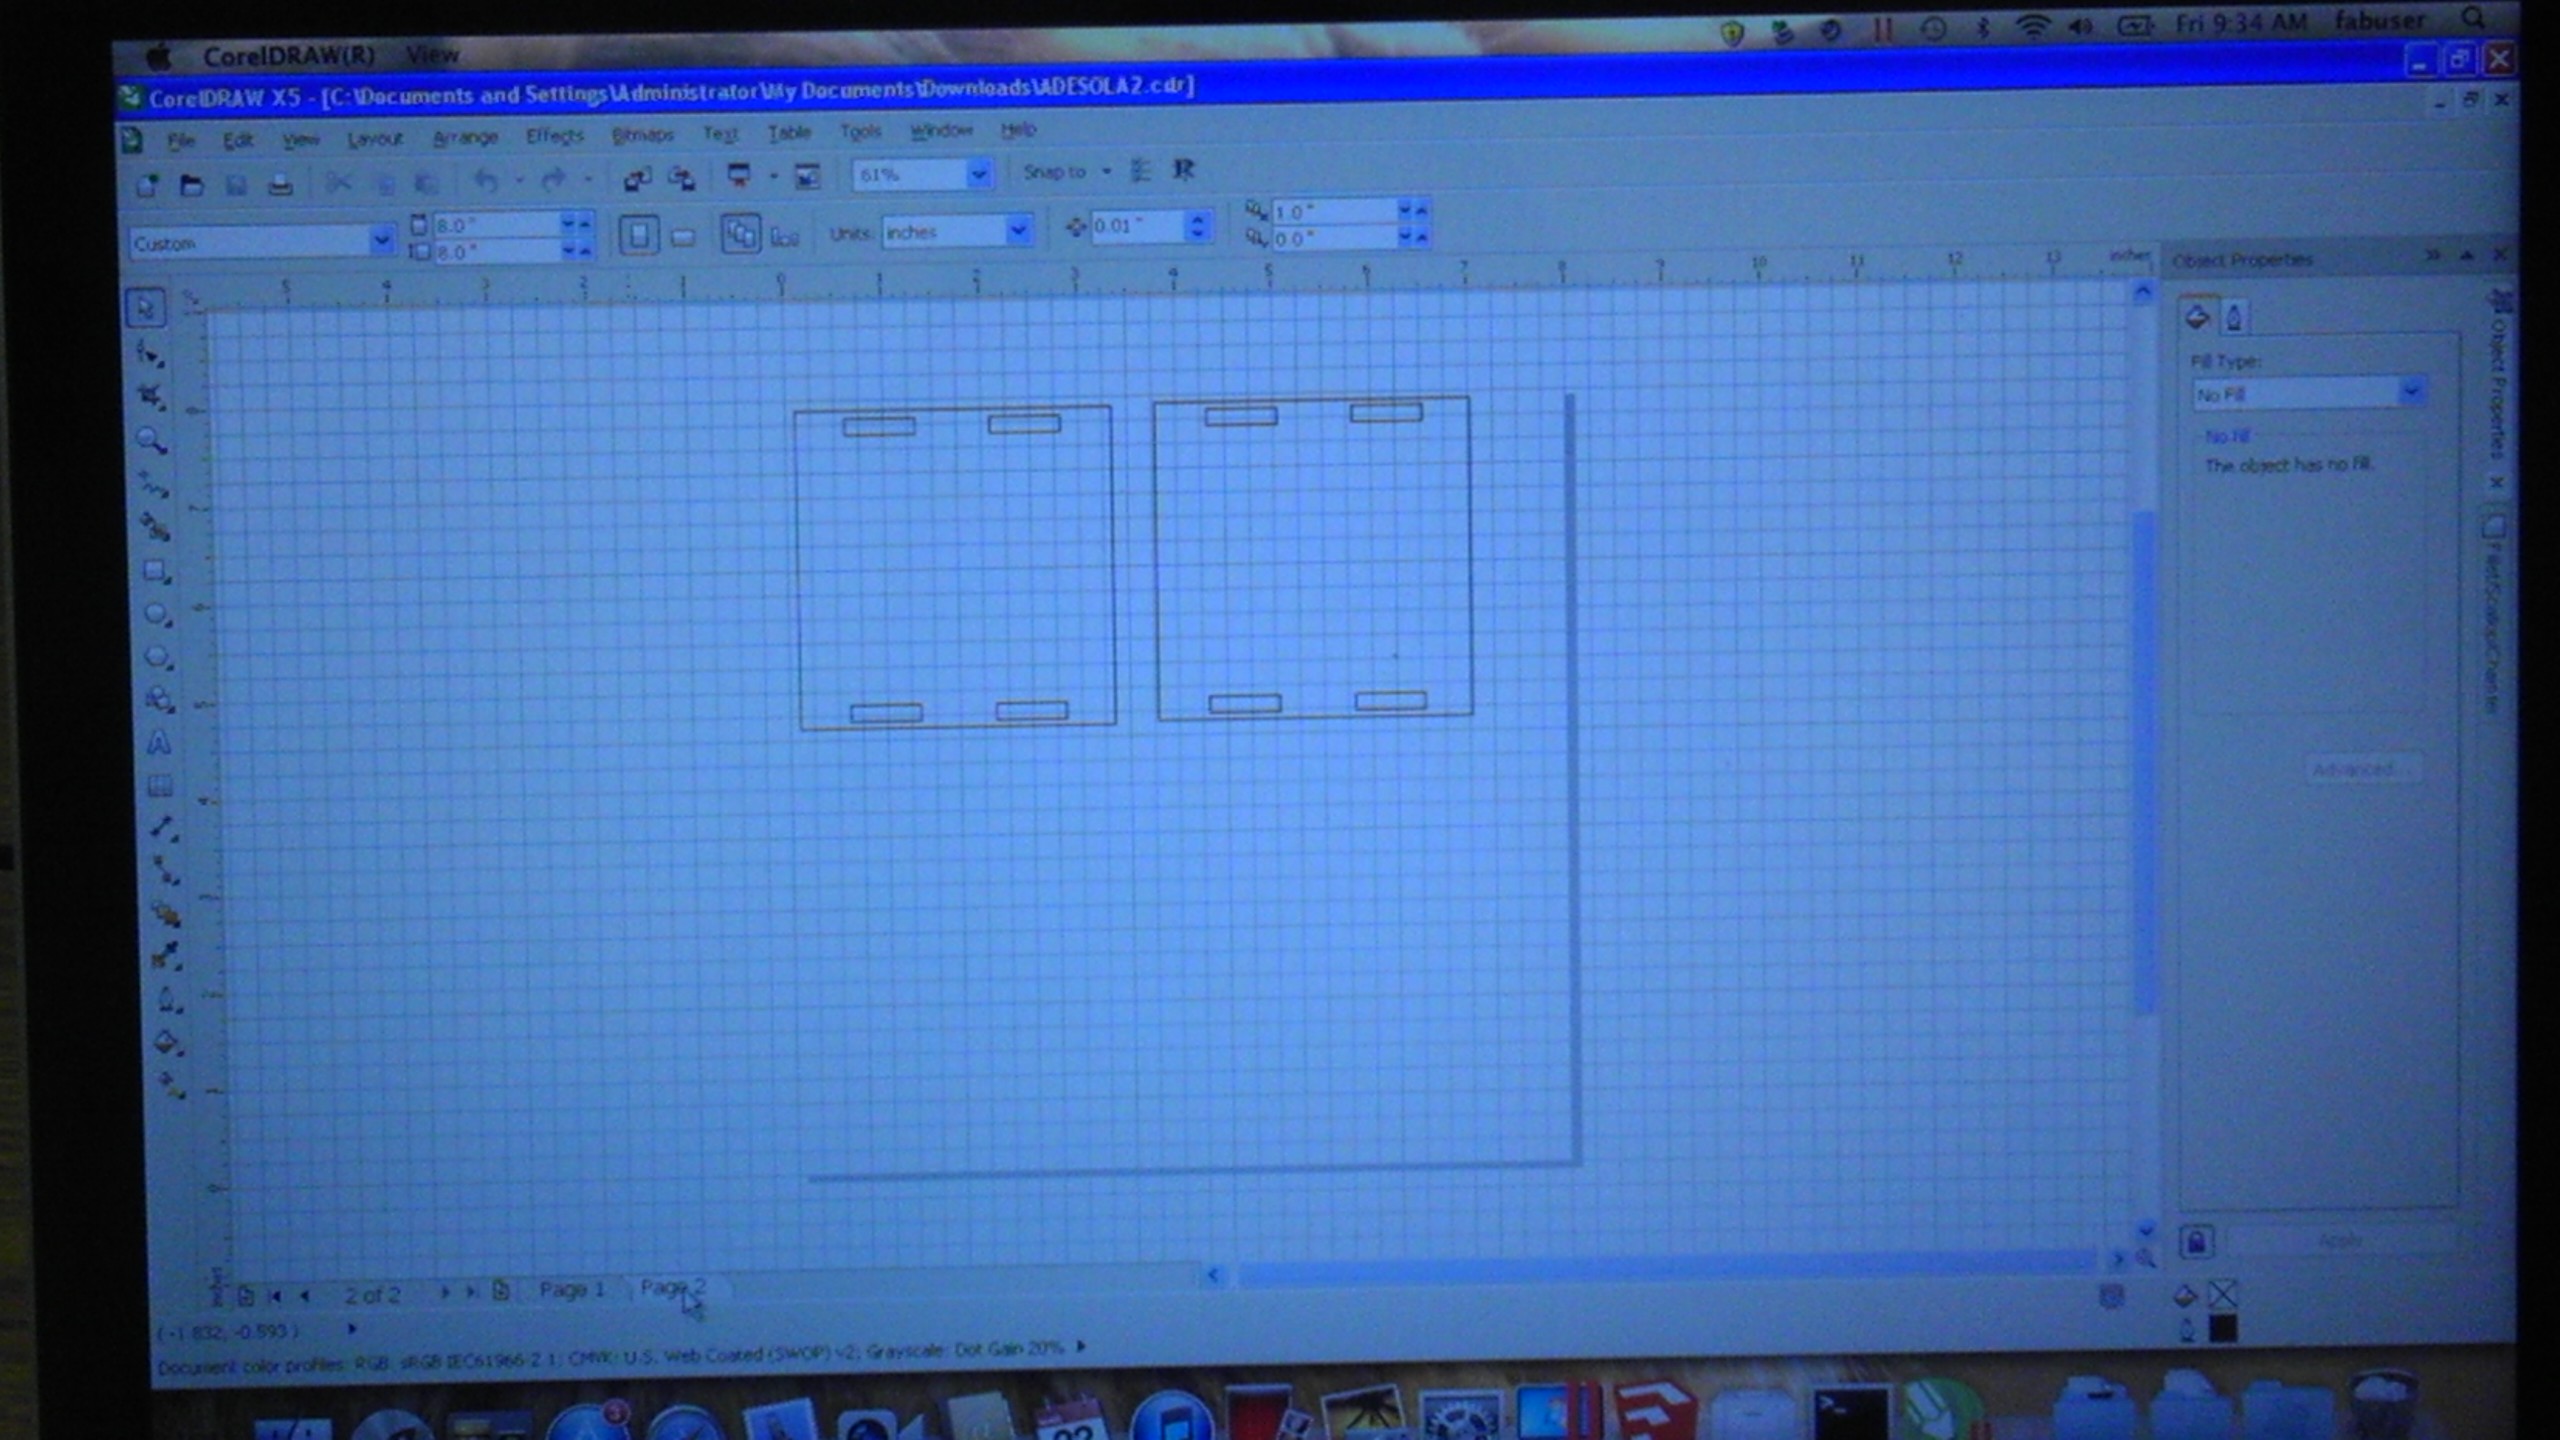Toggle landscape page orientation
Image resolution: width=2560 pixels, height=1440 pixels.
(683, 237)
